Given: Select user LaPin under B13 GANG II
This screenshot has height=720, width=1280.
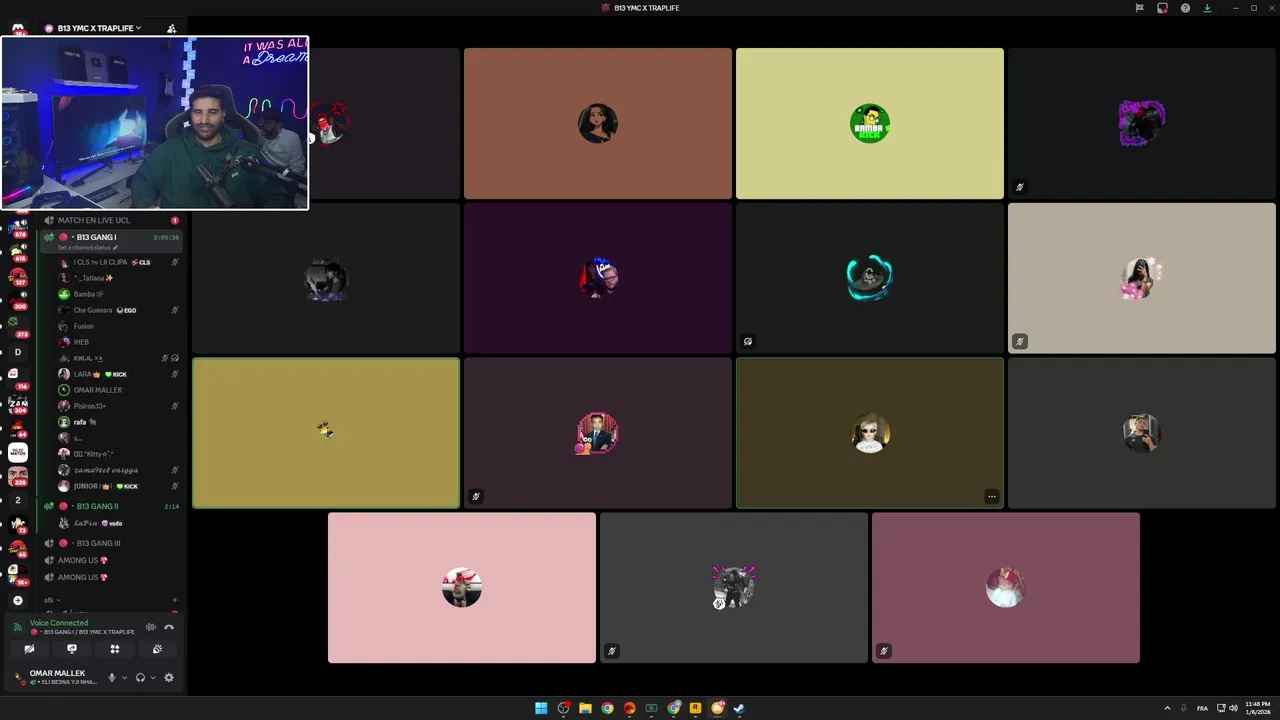Looking at the screenshot, I should click(118, 523).
